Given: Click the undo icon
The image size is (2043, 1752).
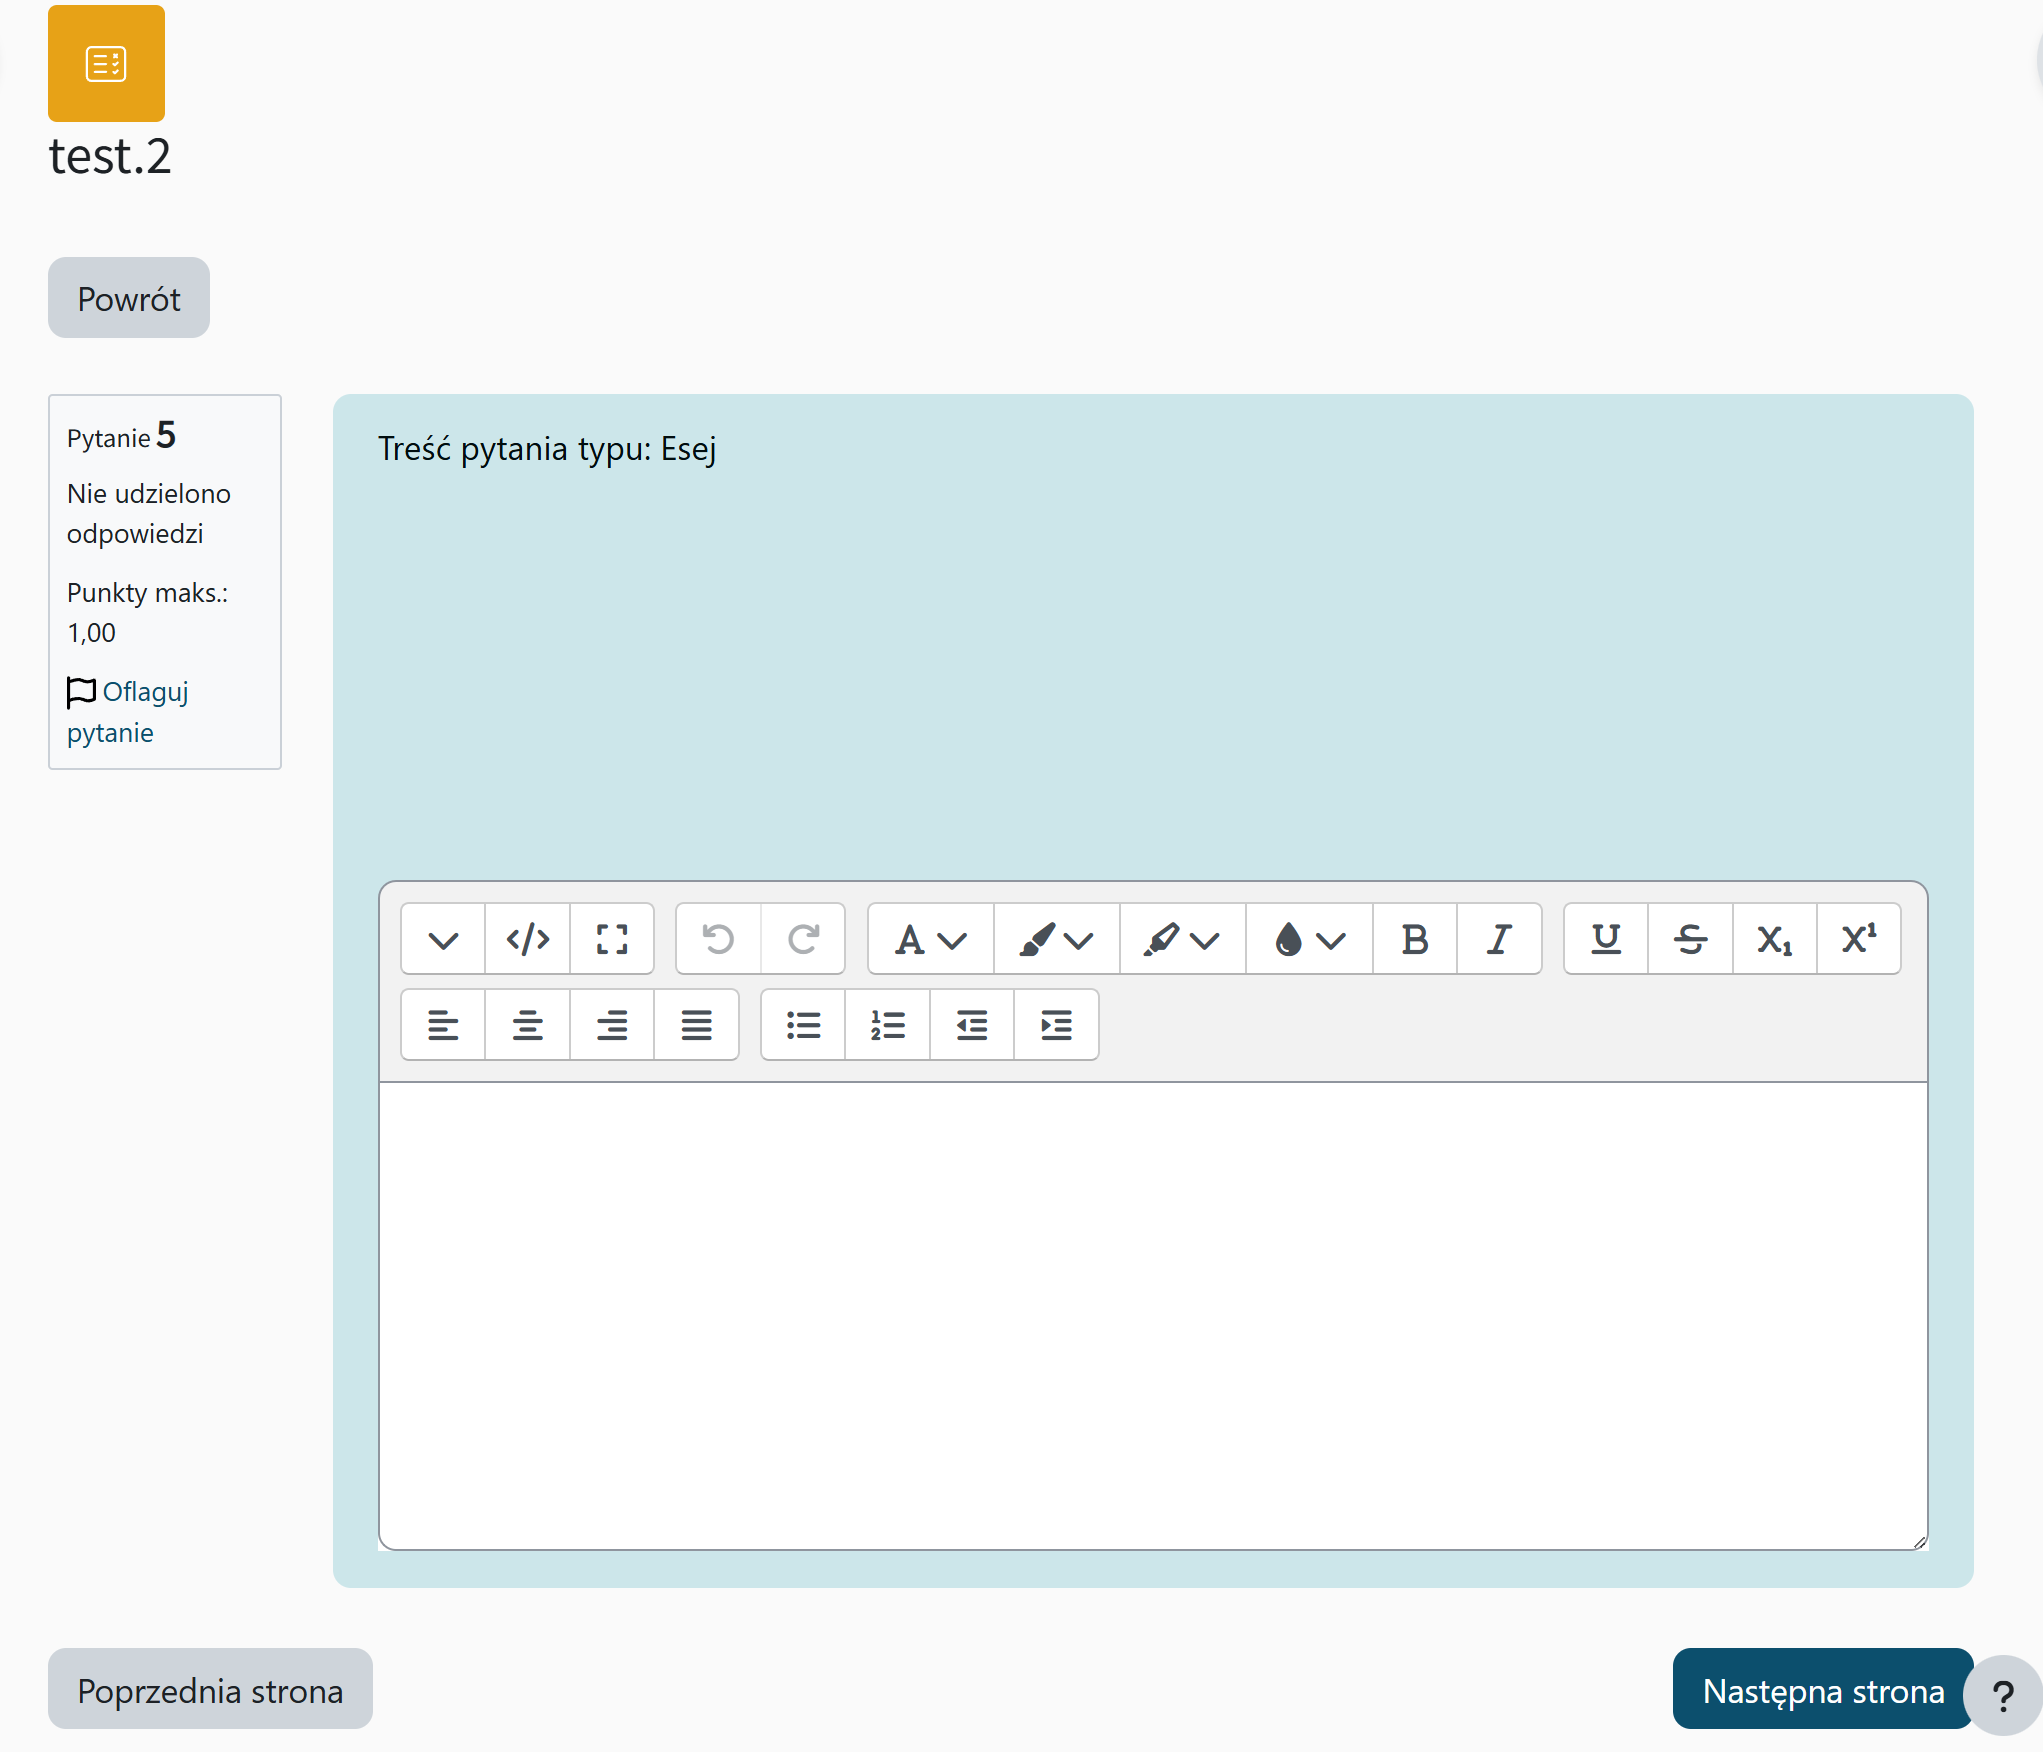Looking at the screenshot, I should (x=718, y=939).
